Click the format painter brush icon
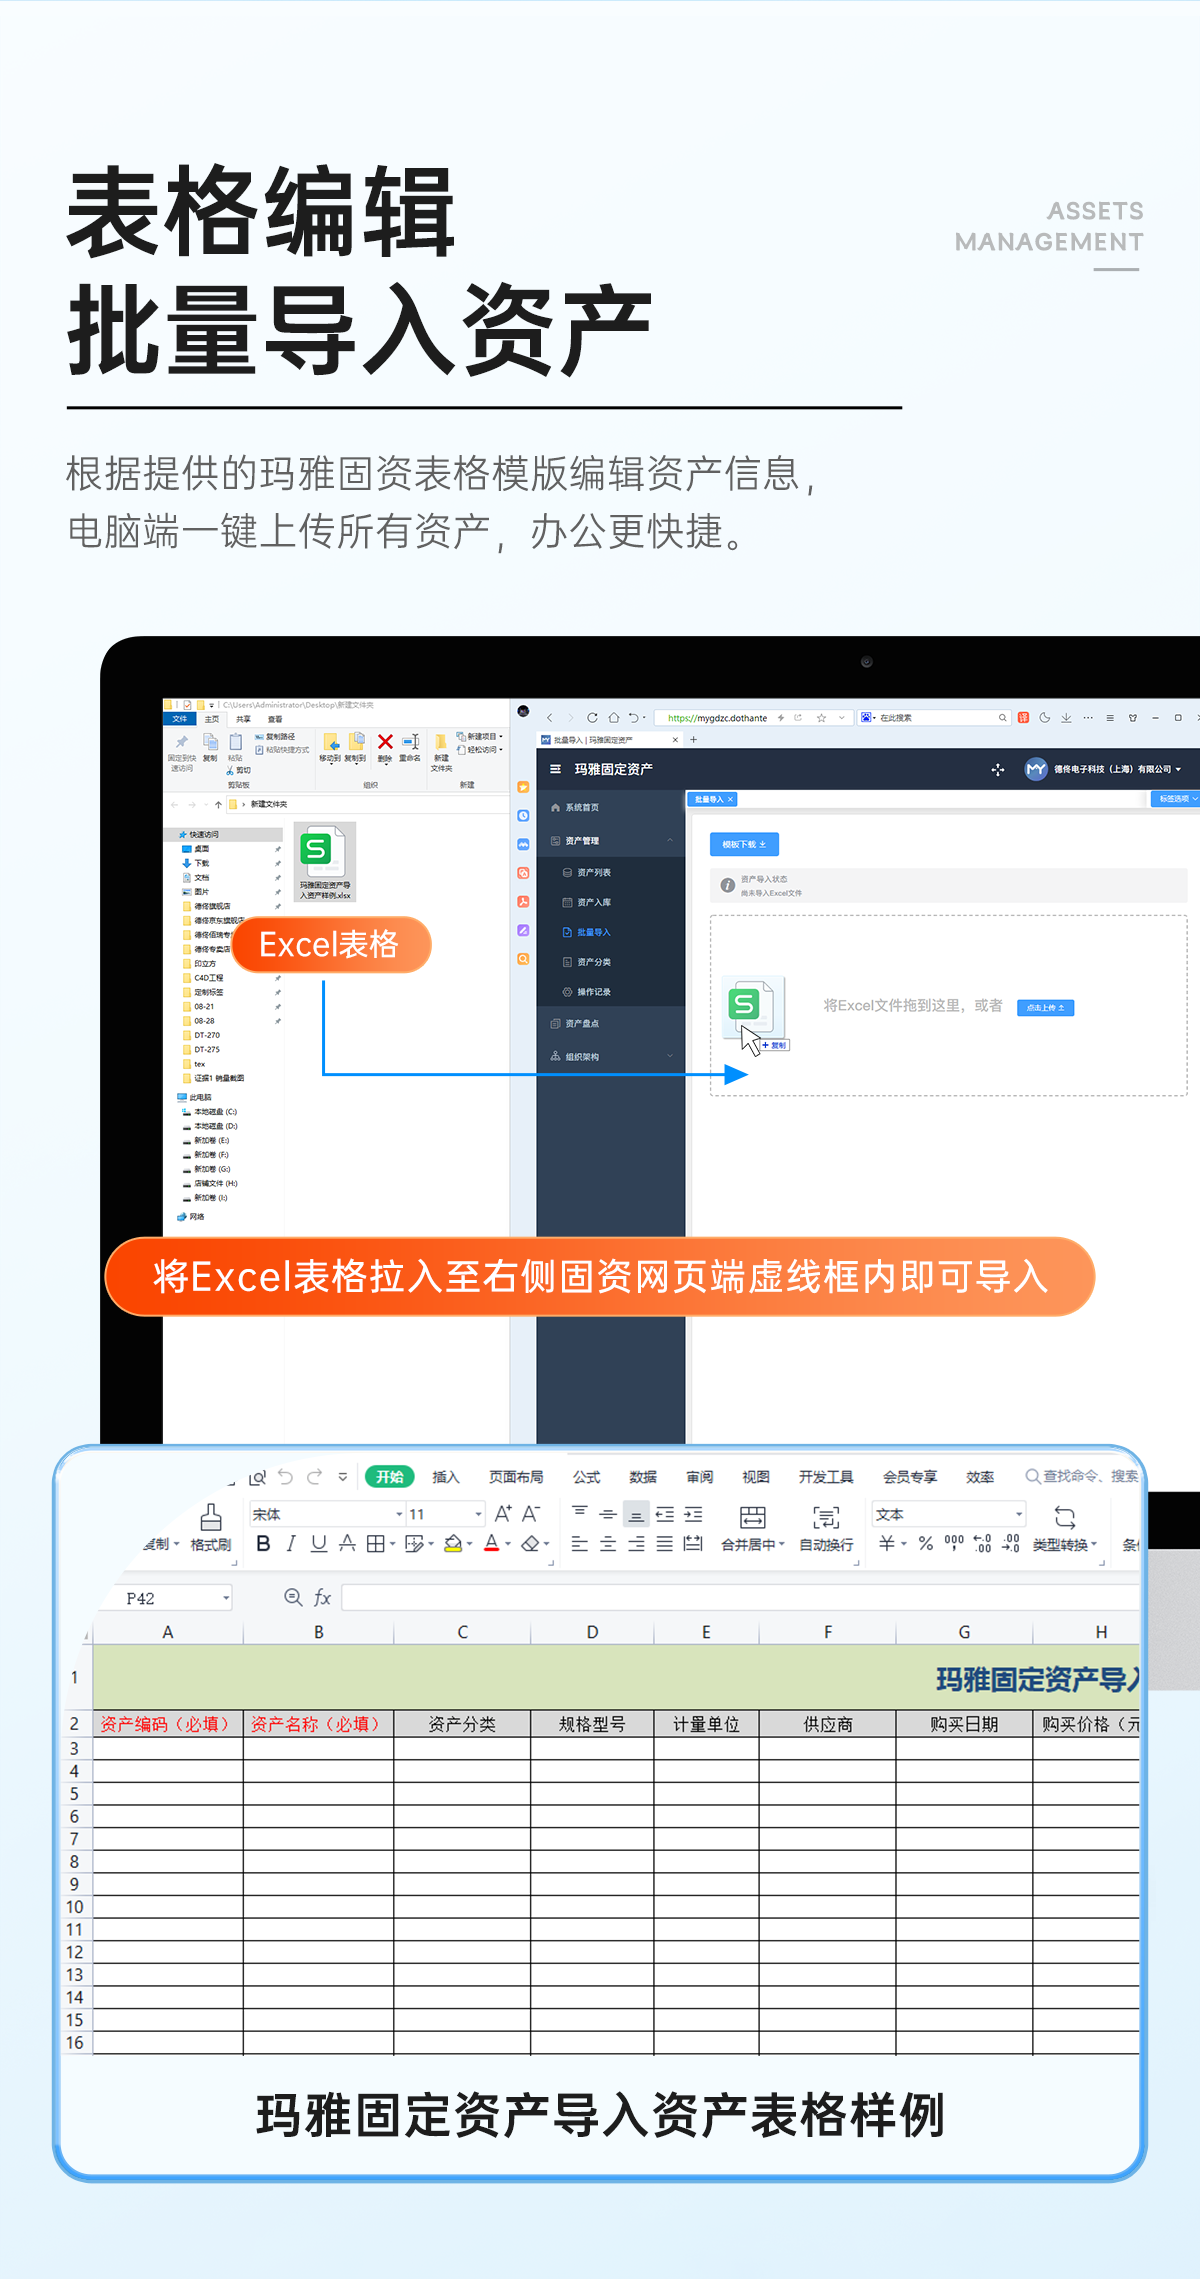The image size is (1200, 2279). click(x=211, y=1517)
